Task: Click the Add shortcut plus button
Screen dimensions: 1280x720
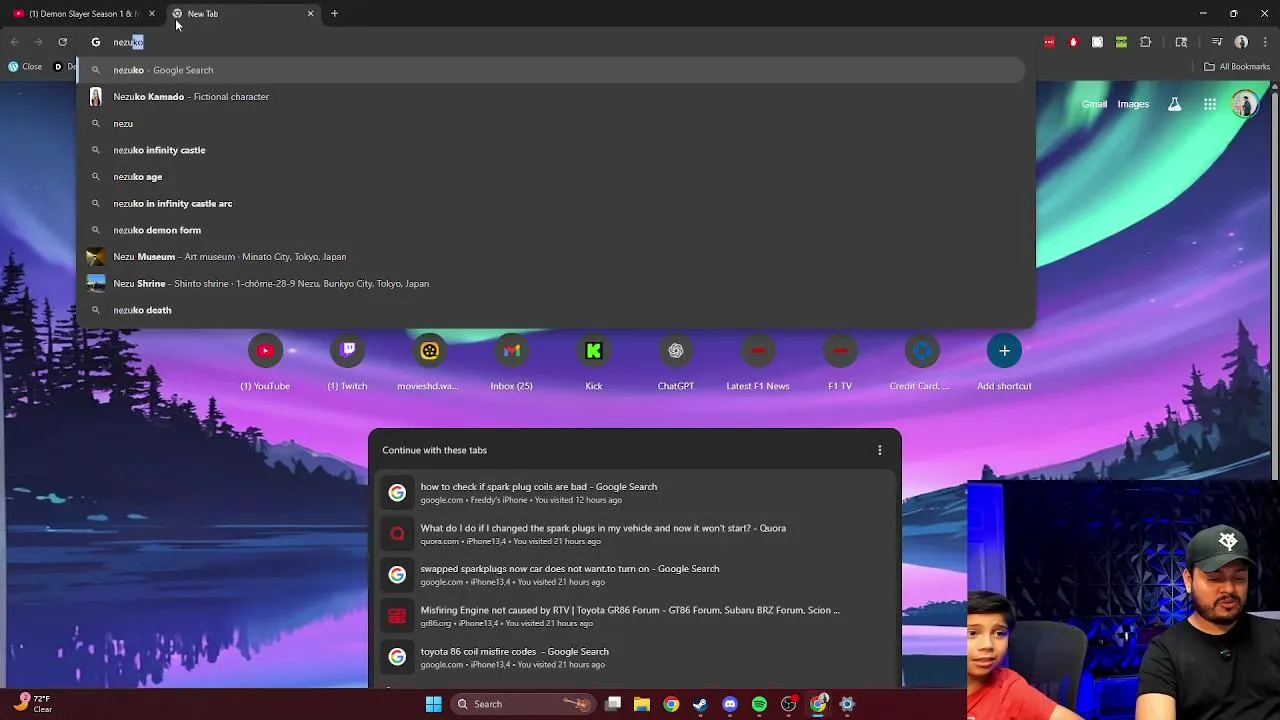Action: click(x=1004, y=351)
